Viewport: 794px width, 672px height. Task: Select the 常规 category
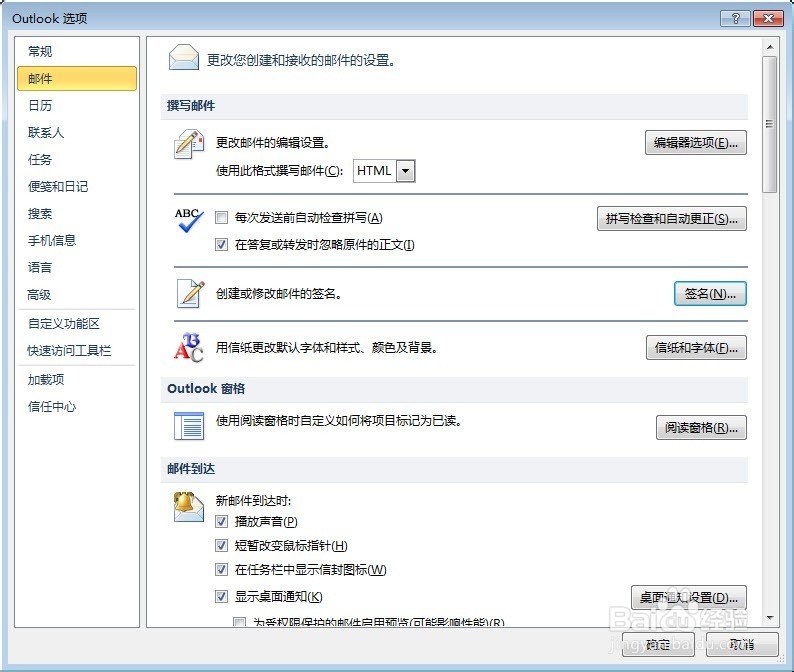click(77, 51)
